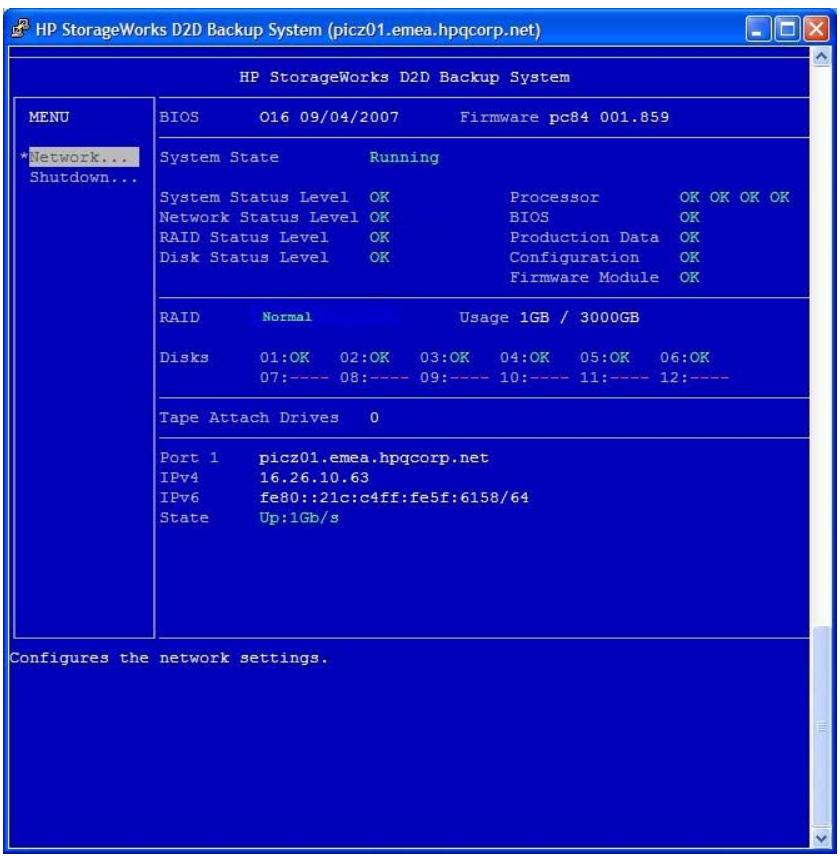Click the scrollbar down arrow
Viewport: 840px width, 856px height.
[x=821, y=837]
